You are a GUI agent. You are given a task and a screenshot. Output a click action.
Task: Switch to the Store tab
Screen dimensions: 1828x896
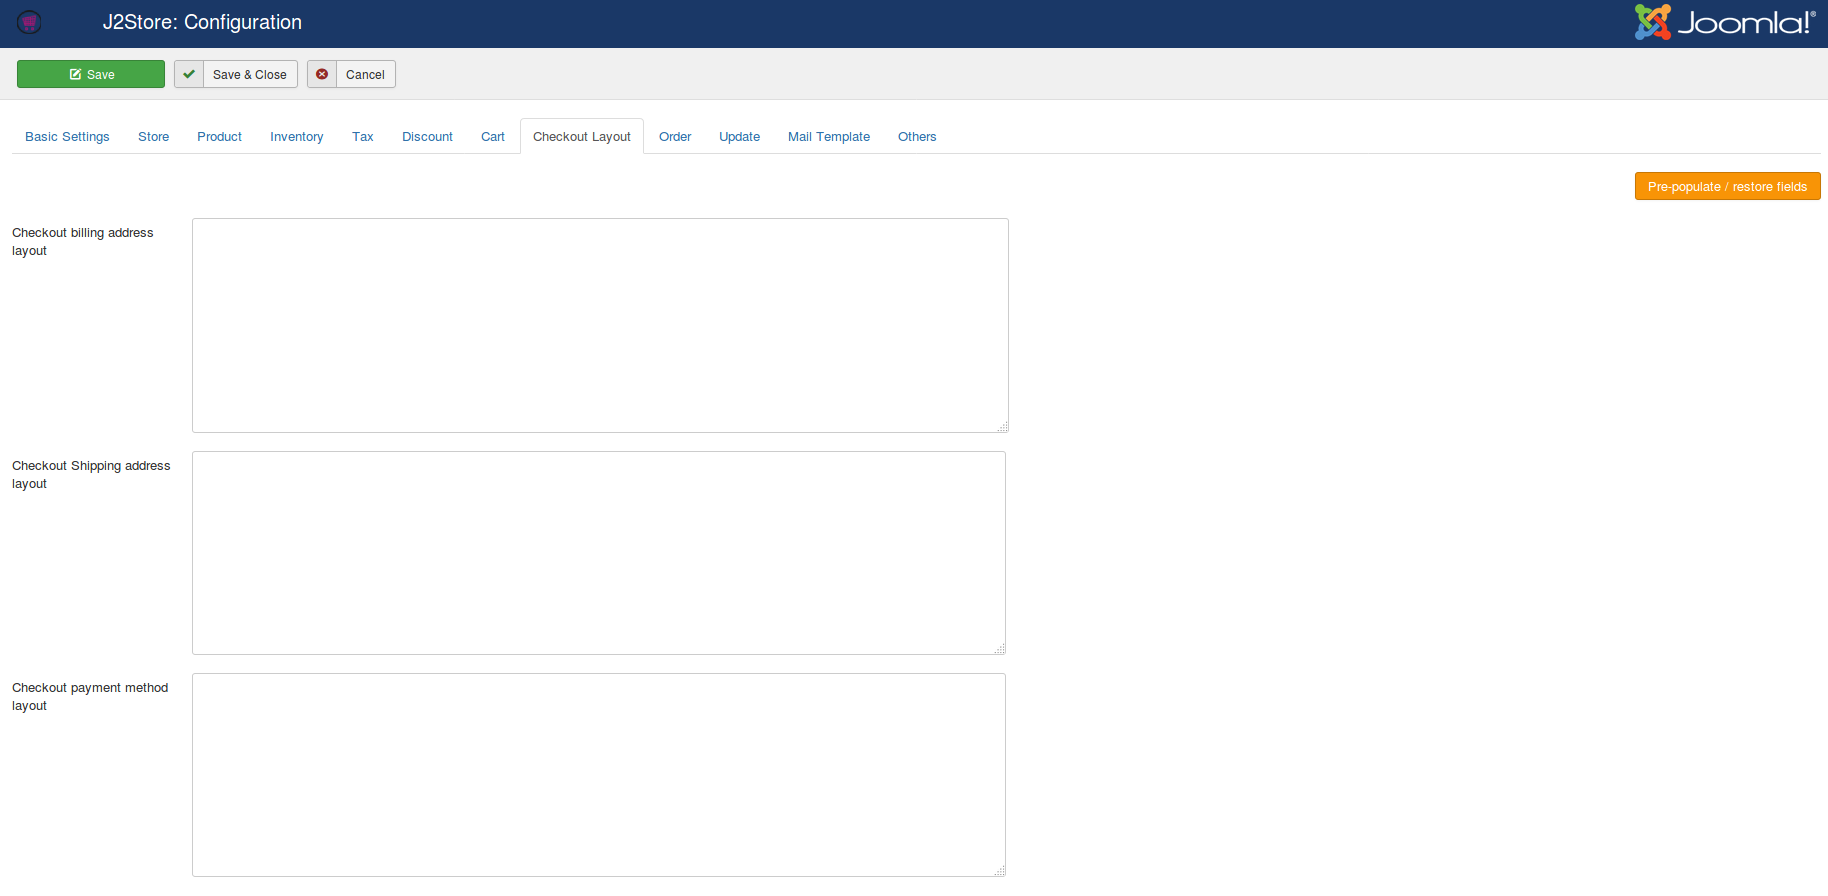[x=153, y=137]
